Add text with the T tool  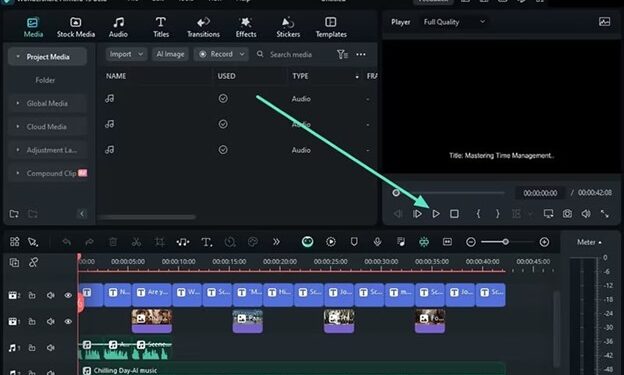pyautogui.click(x=206, y=242)
